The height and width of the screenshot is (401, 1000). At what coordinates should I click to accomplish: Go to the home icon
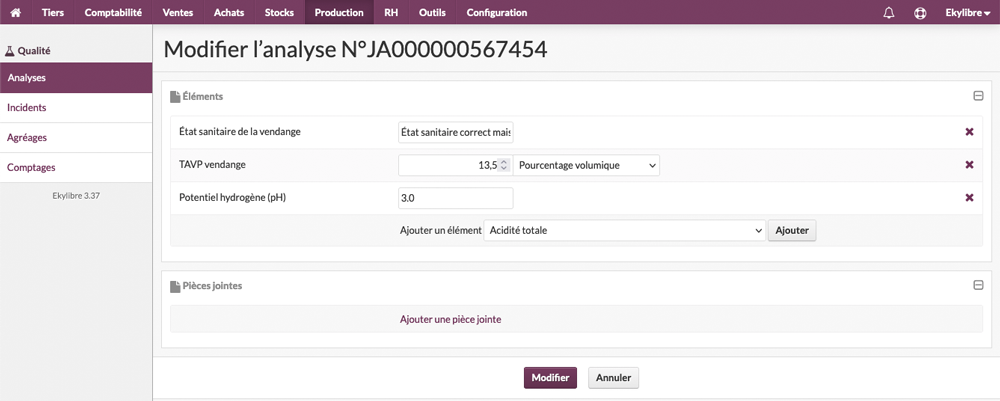[x=16, y=12]
